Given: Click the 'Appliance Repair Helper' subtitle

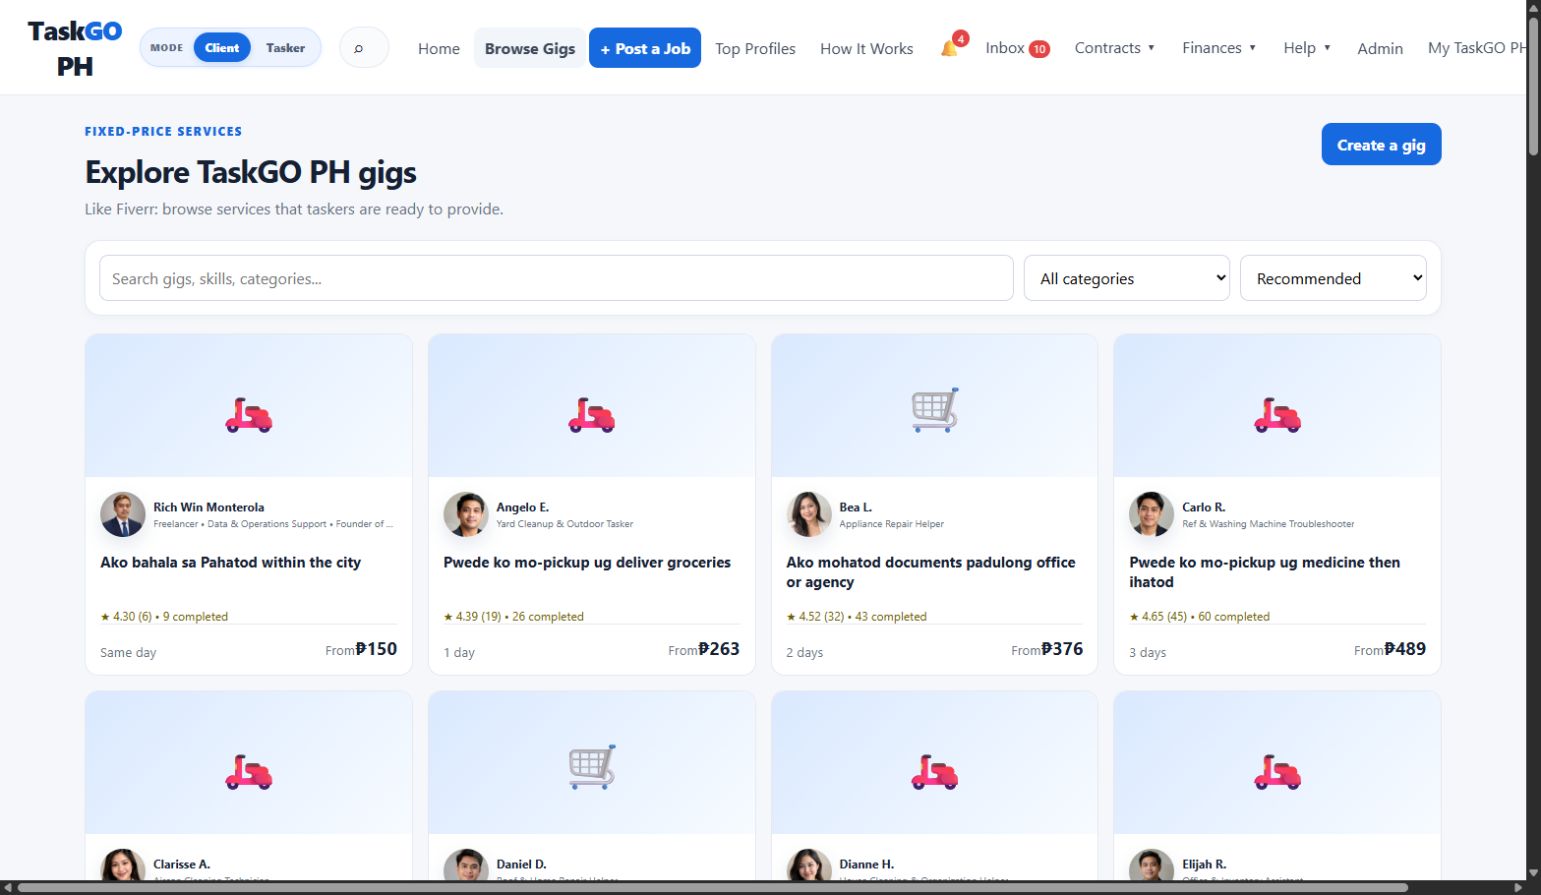Looking at the screenshot, I should [891, 524].
